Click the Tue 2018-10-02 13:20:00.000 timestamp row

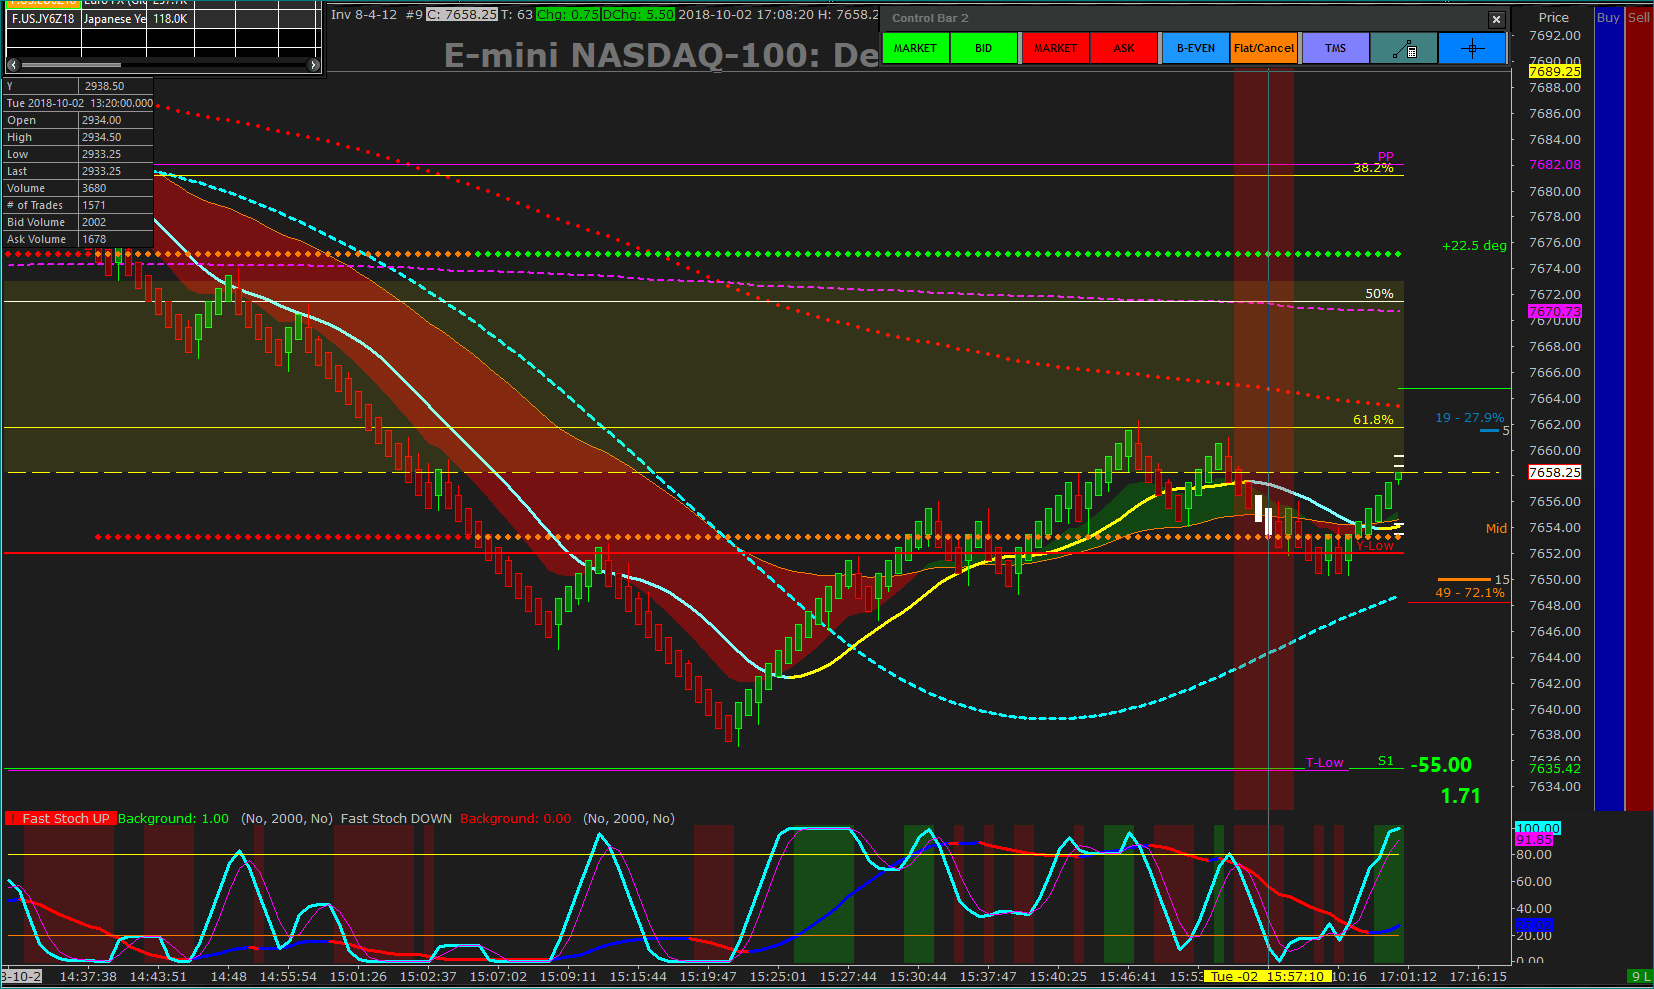pos(79,103)
